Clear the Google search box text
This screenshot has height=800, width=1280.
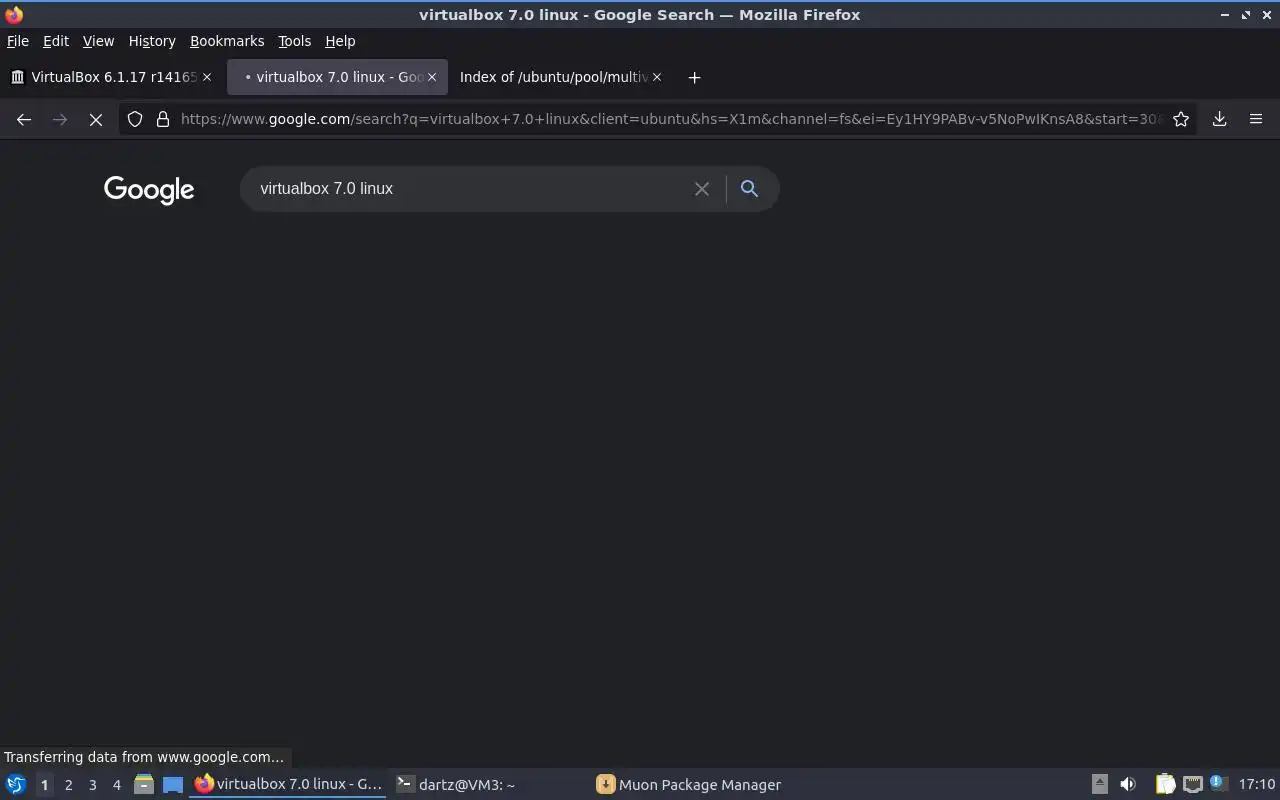[702, 189]
